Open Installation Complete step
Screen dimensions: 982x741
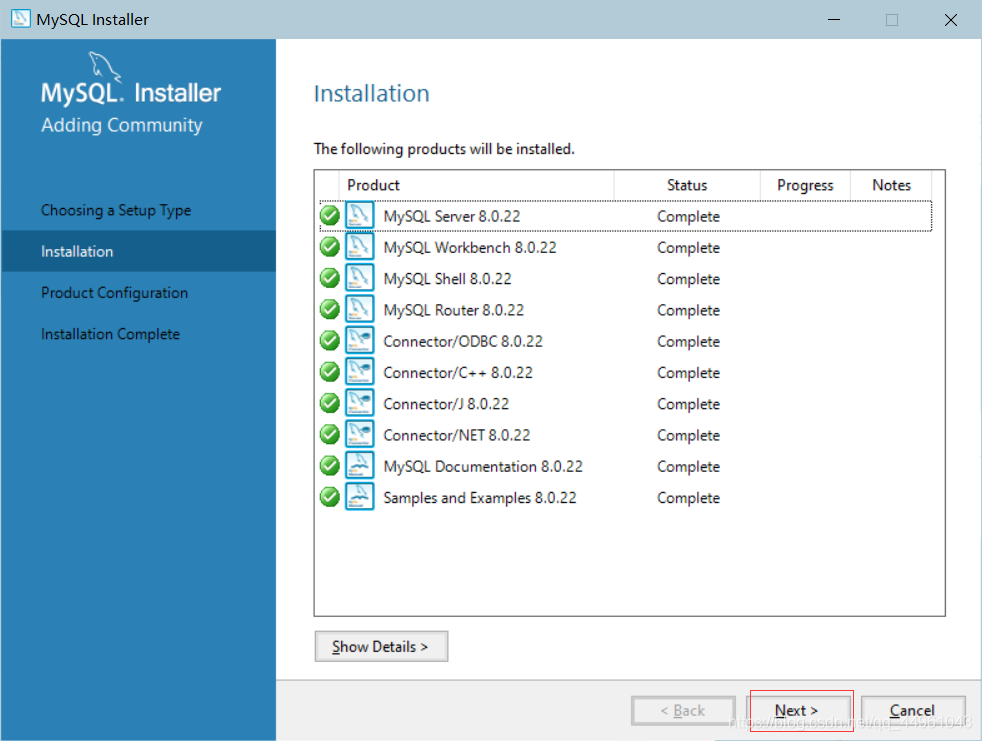[x=110, y=334]
